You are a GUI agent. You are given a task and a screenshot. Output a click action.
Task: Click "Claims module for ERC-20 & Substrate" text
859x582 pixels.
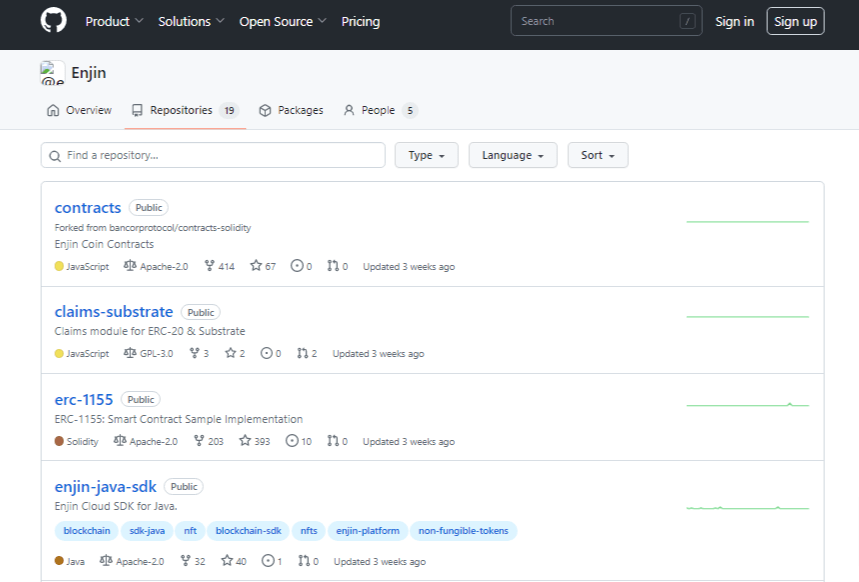click(150, 331)
